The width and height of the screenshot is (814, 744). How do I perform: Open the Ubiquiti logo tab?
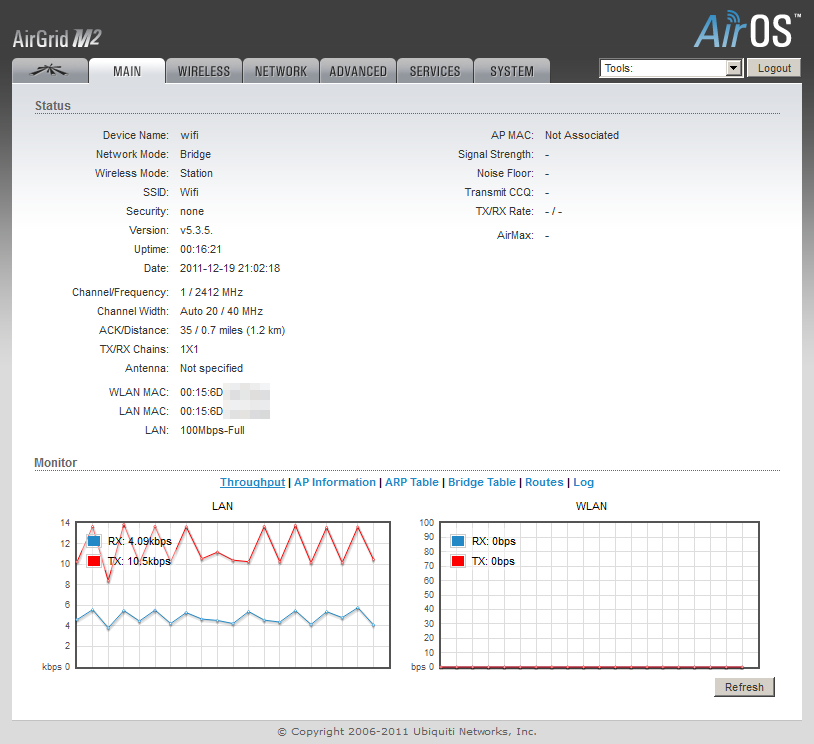[x=50, y=71]
